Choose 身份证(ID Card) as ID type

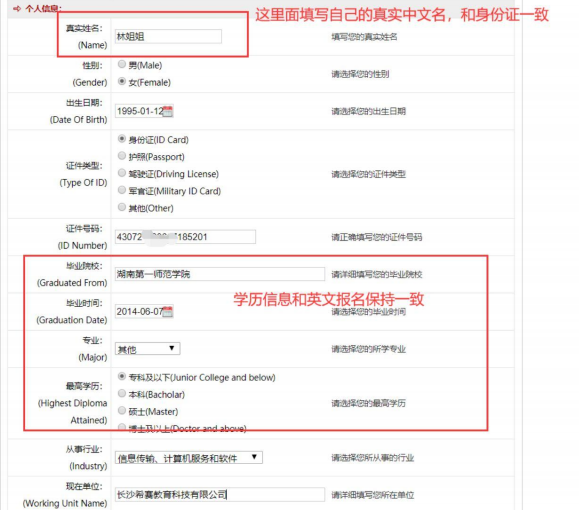click(x=122, y=139)
